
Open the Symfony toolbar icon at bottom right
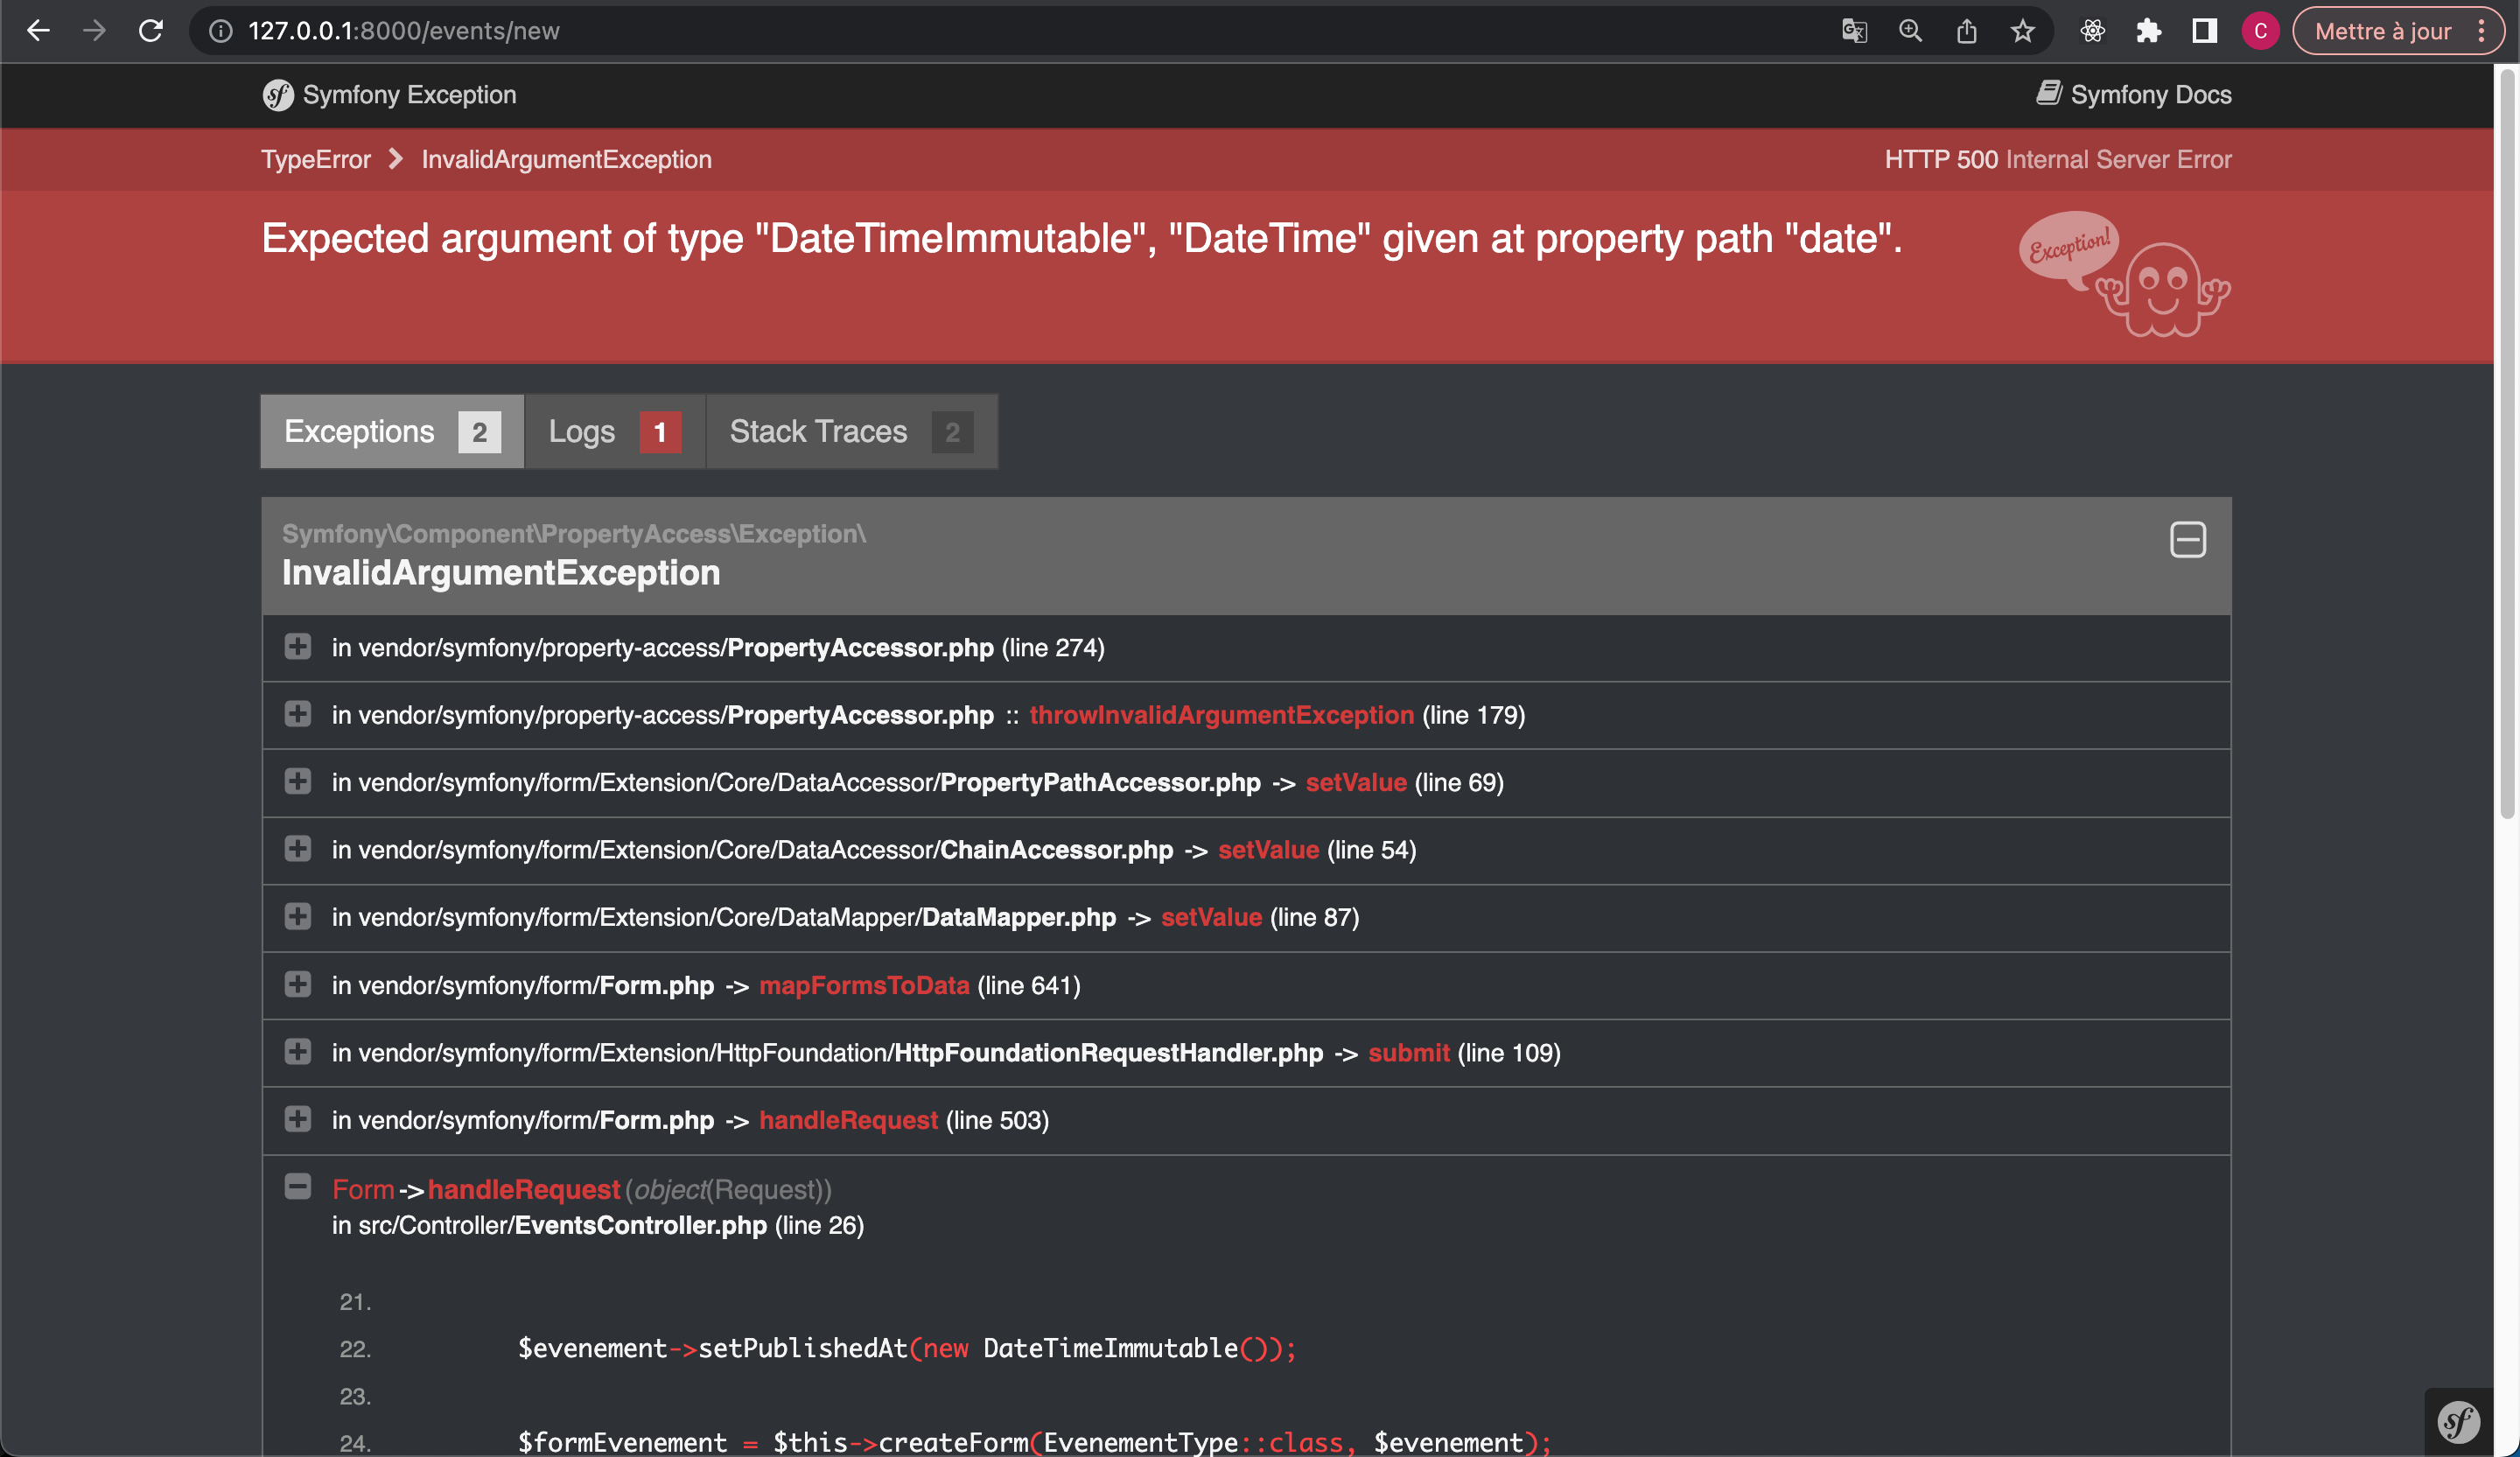point(2457,1421)
